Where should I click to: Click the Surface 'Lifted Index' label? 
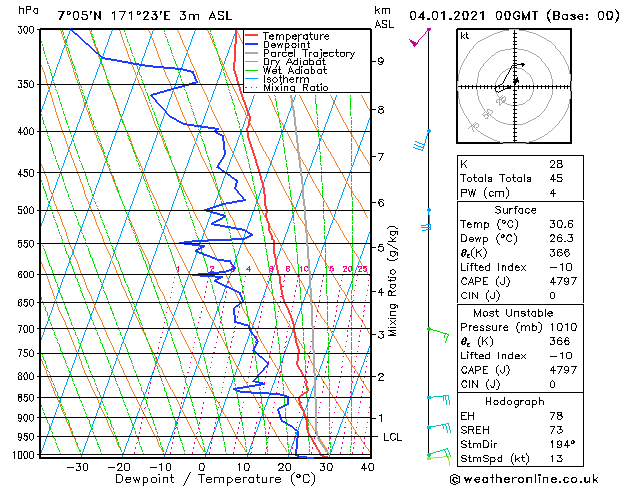click(493, 267)
